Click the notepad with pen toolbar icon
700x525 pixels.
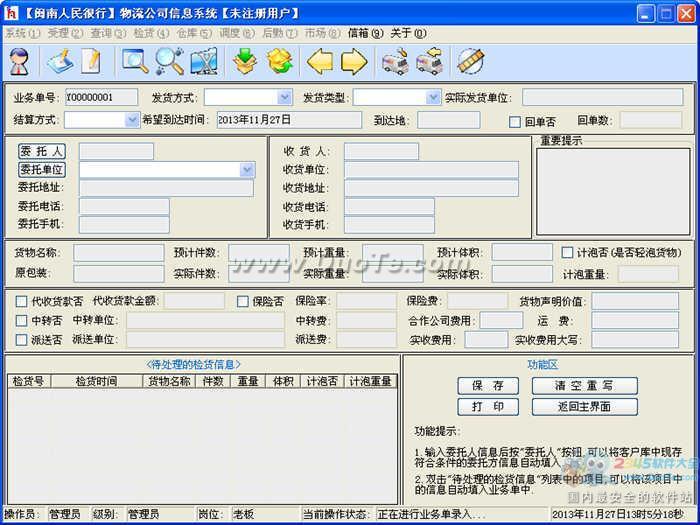click(x=60, y=61)
